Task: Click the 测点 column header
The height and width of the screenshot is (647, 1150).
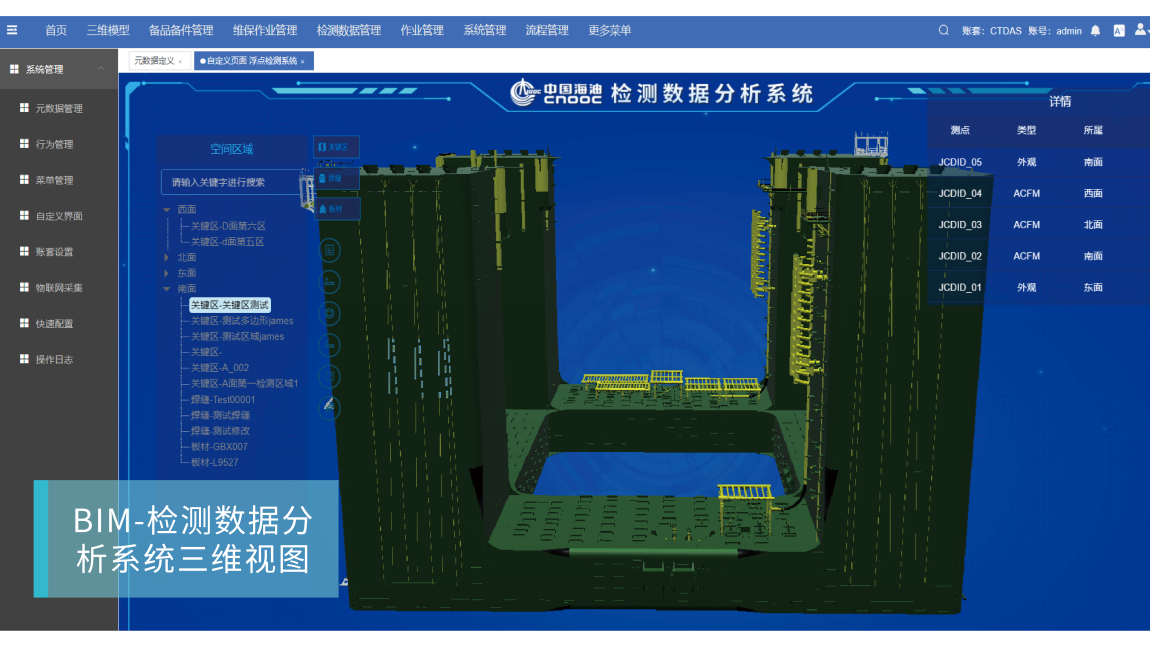Action: [x=960, y=130]
